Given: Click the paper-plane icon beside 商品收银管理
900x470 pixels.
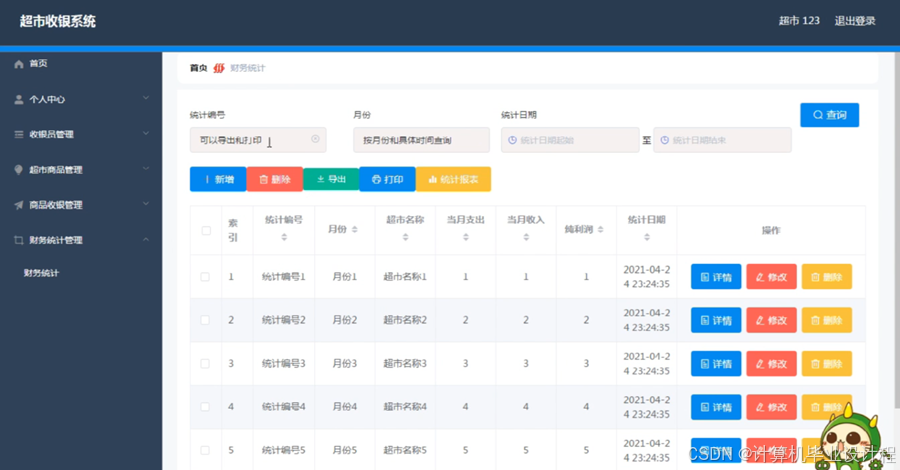Looking at the screenshot, I should click(x=19, y=205).
